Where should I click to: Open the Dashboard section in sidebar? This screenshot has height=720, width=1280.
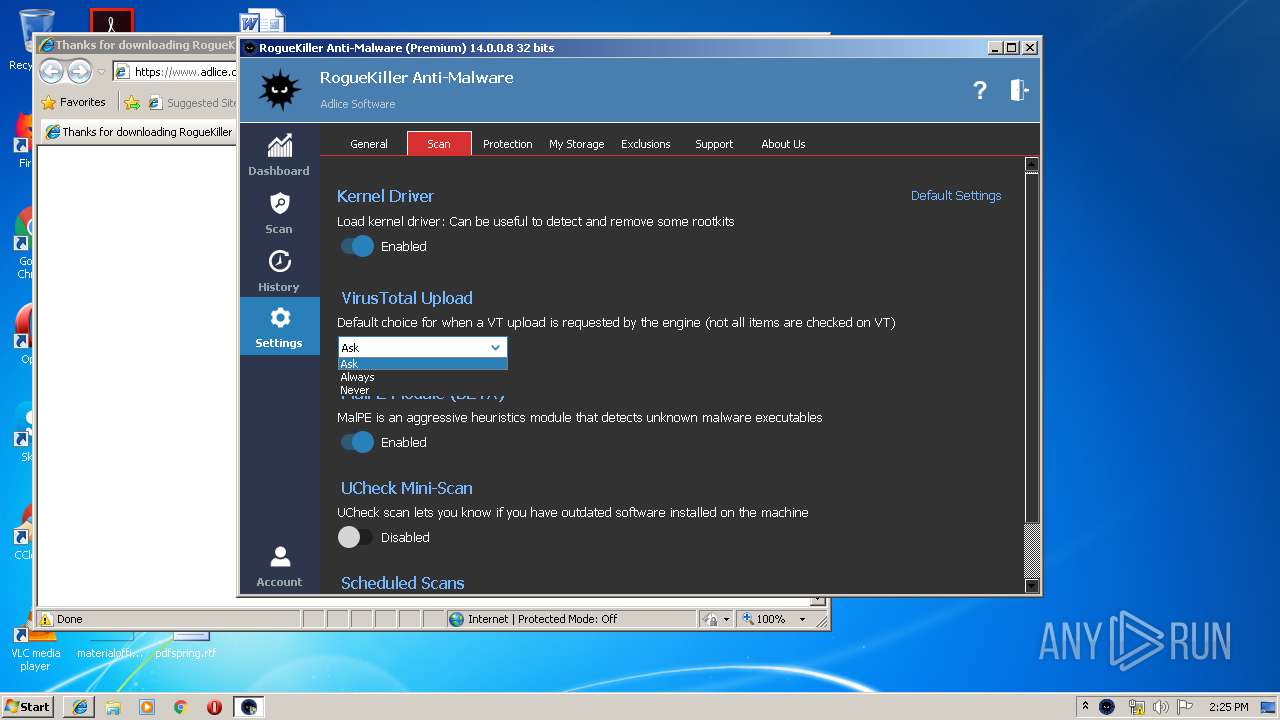279,155
